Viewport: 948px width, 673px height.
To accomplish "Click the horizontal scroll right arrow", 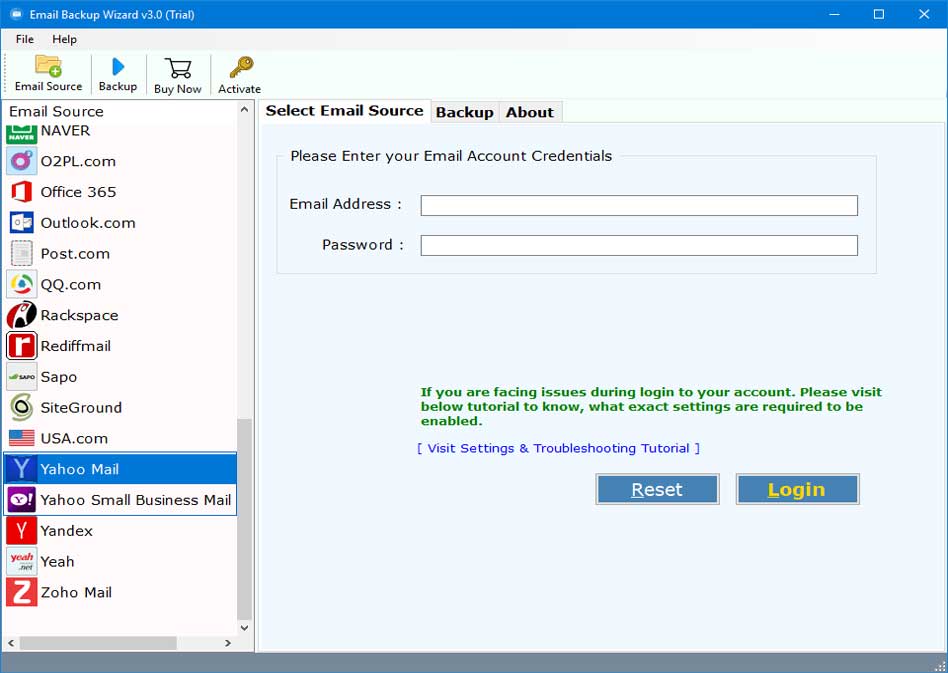I will tap(228, 643).
